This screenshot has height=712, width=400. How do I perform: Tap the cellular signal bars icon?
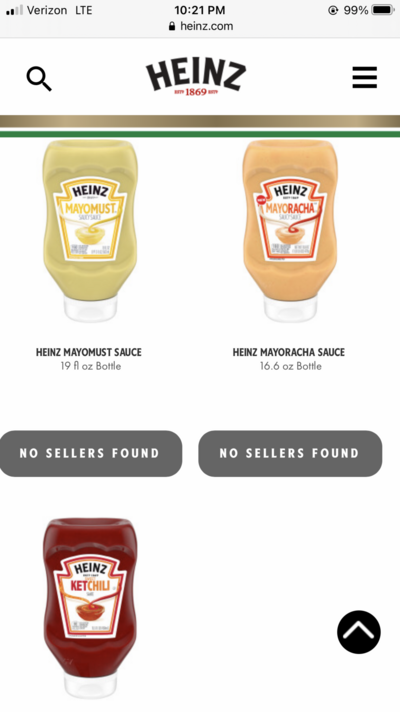tap(14, 10)
